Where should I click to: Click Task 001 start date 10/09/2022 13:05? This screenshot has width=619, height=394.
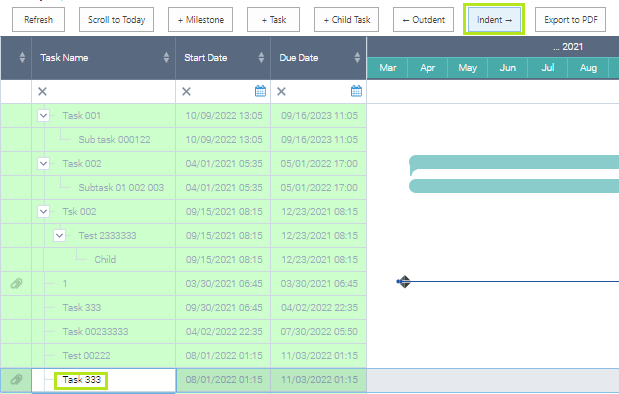pyautogui.click(x=224, y=116)
